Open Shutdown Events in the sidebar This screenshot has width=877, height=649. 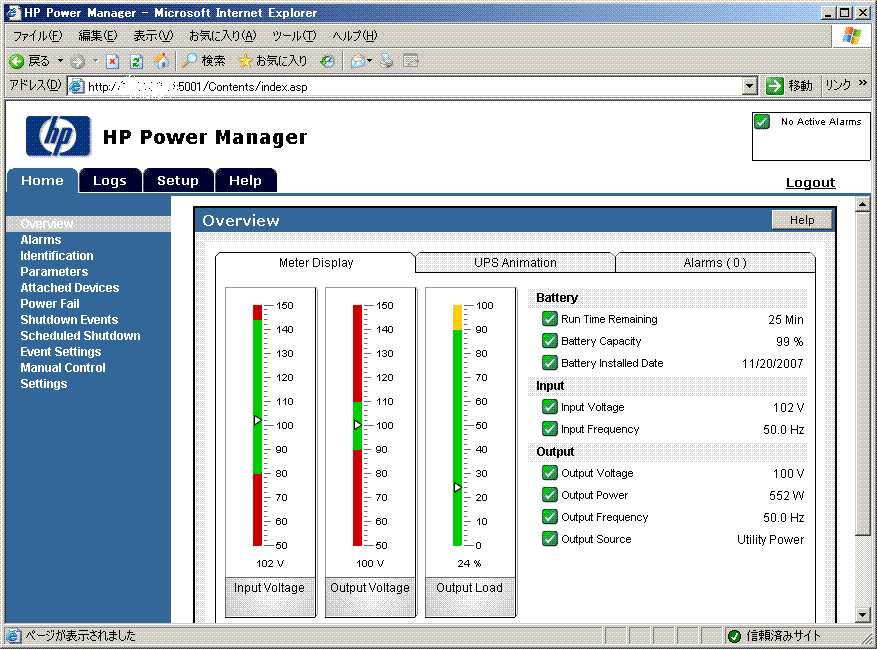[x=69, y=319]
